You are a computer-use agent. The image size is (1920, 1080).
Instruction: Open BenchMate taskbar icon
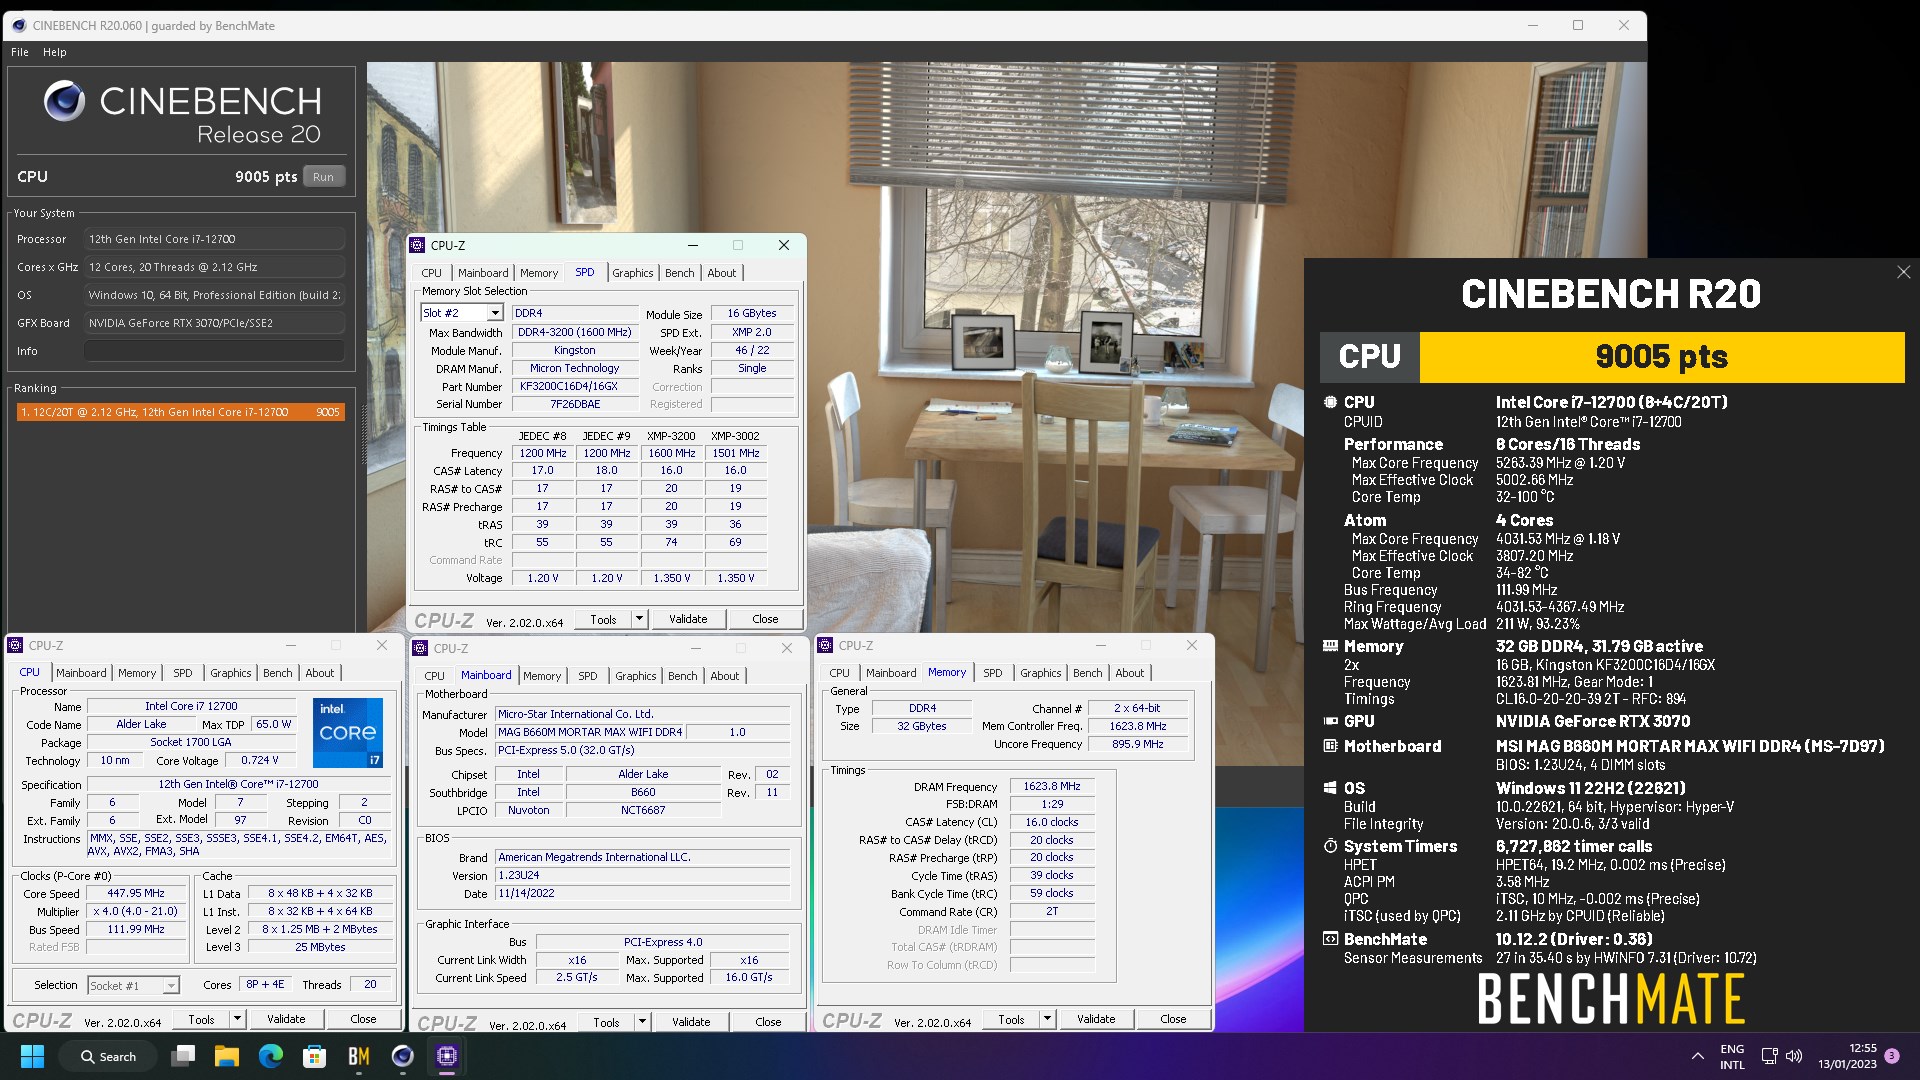click(x=359, y=1056)
